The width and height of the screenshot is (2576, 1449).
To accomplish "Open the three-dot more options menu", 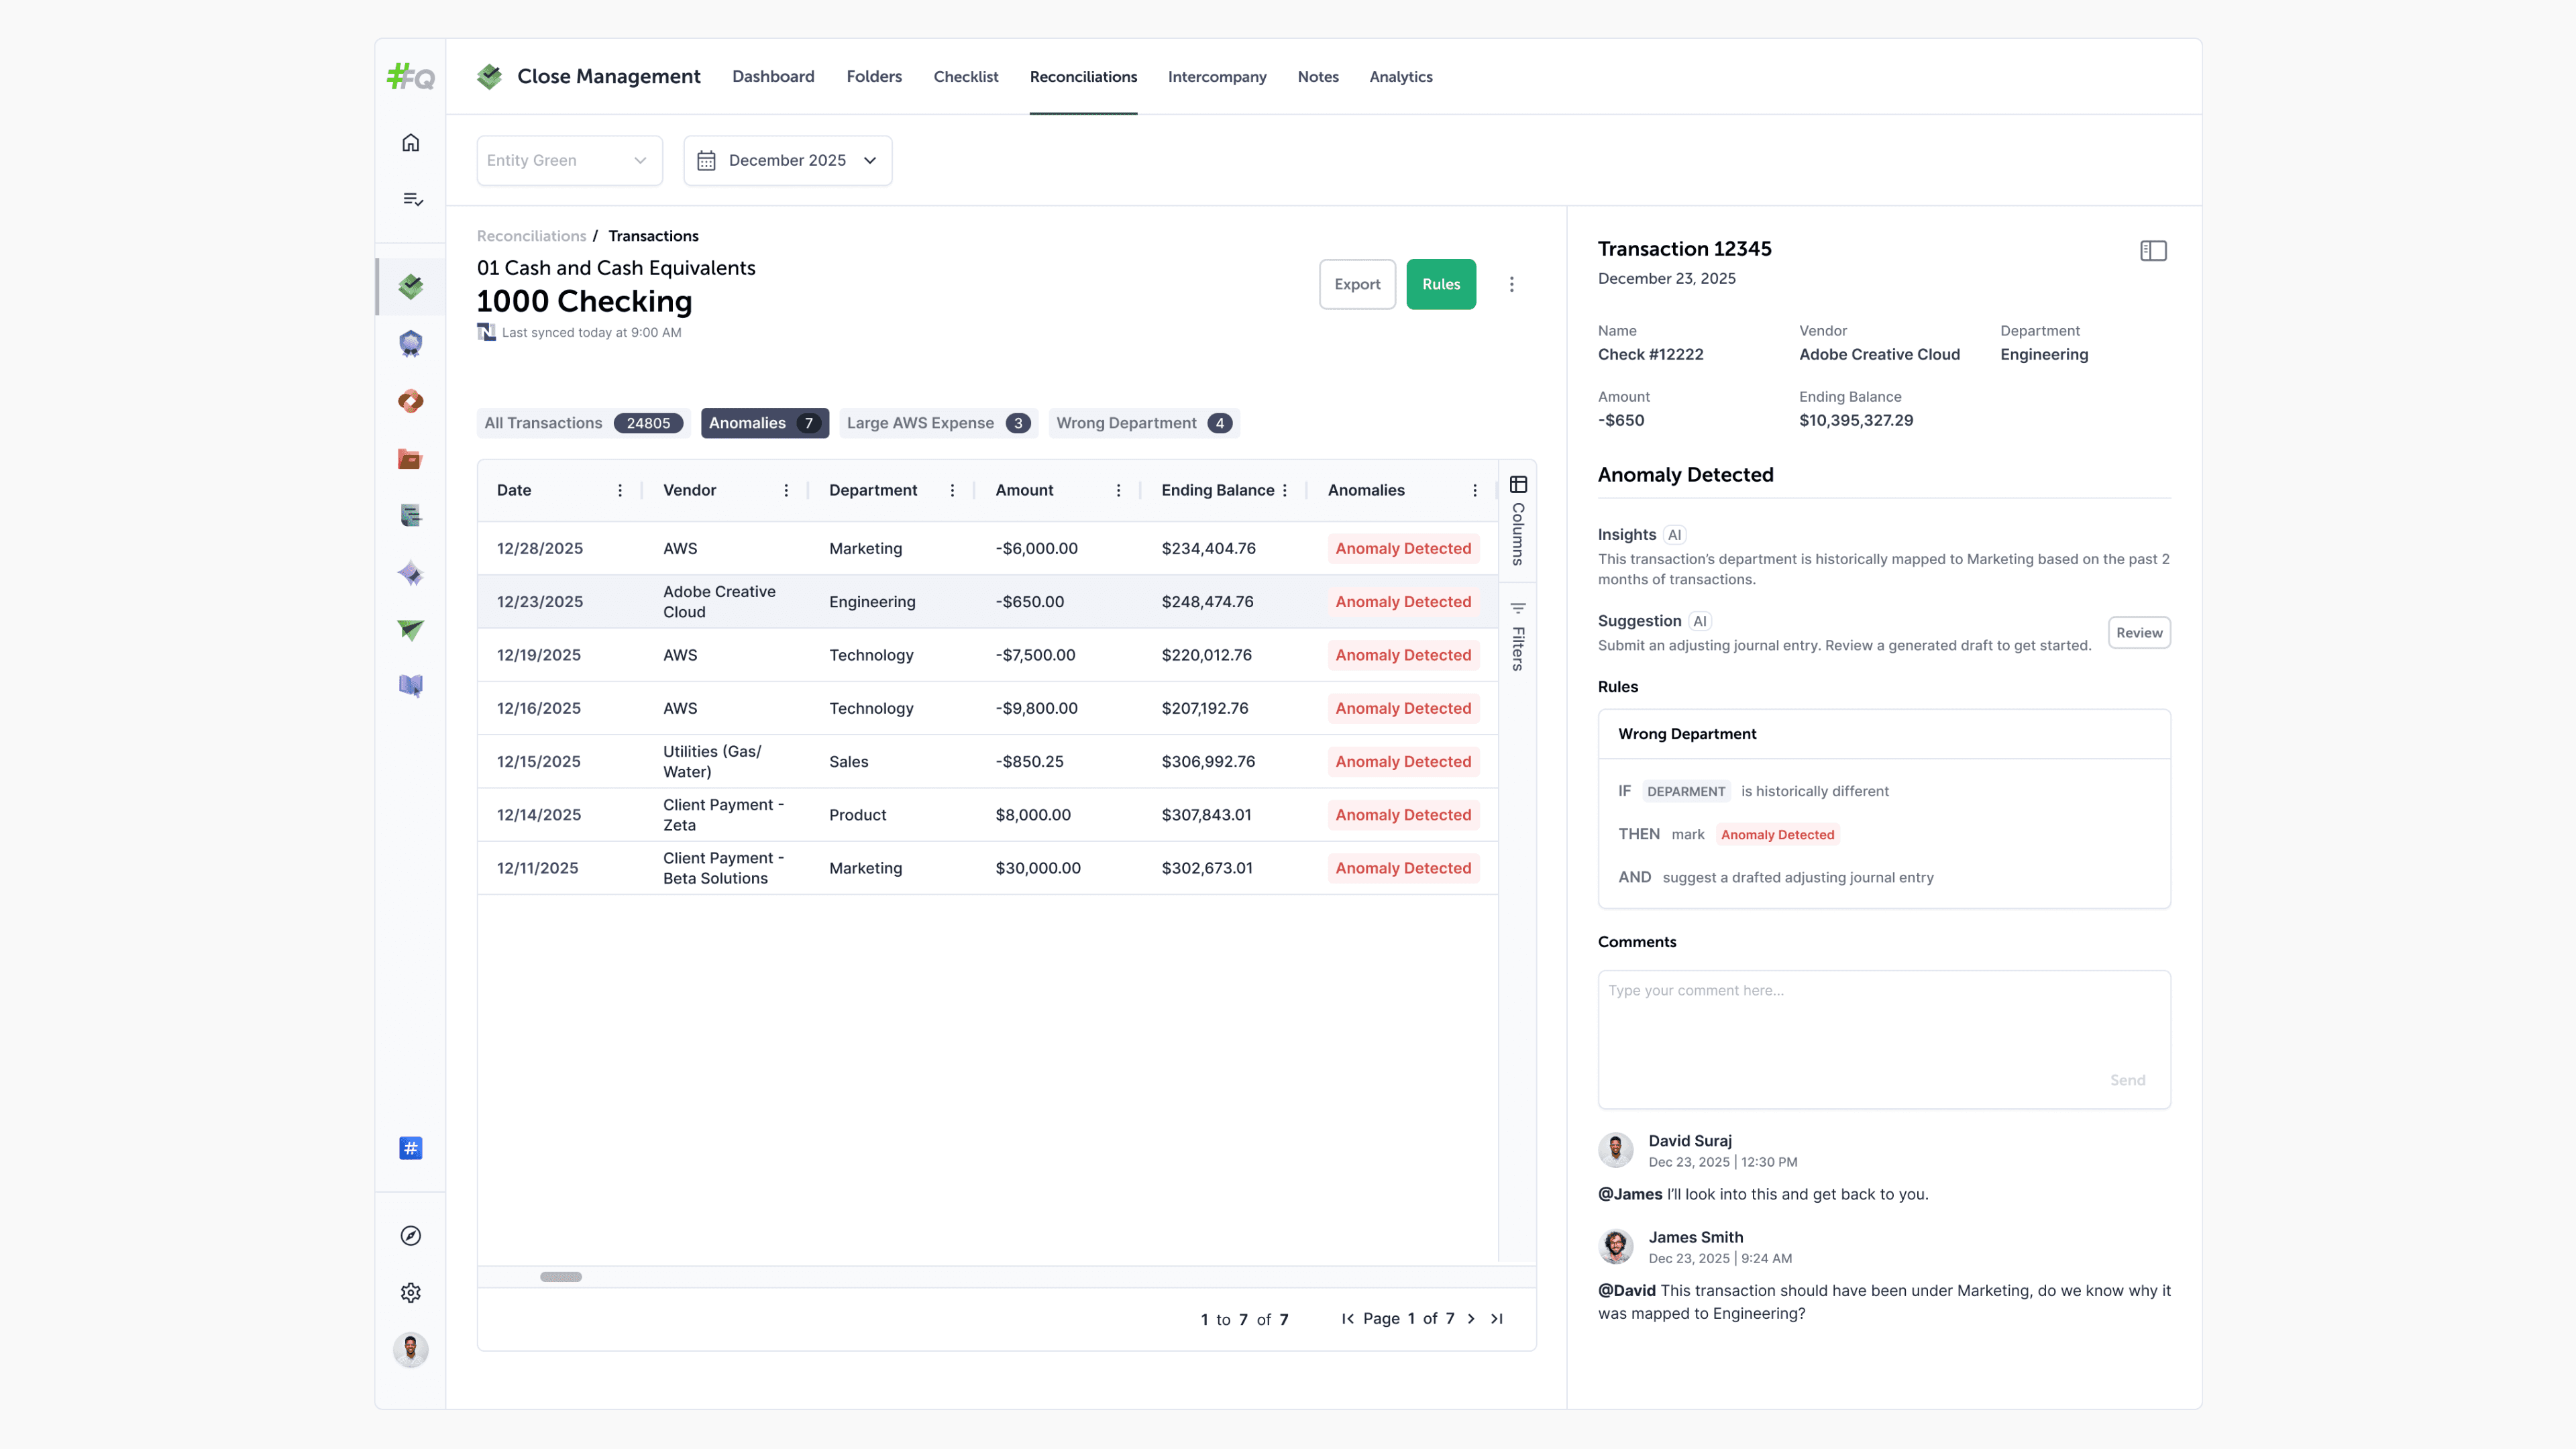I will tap(1511, 285).
